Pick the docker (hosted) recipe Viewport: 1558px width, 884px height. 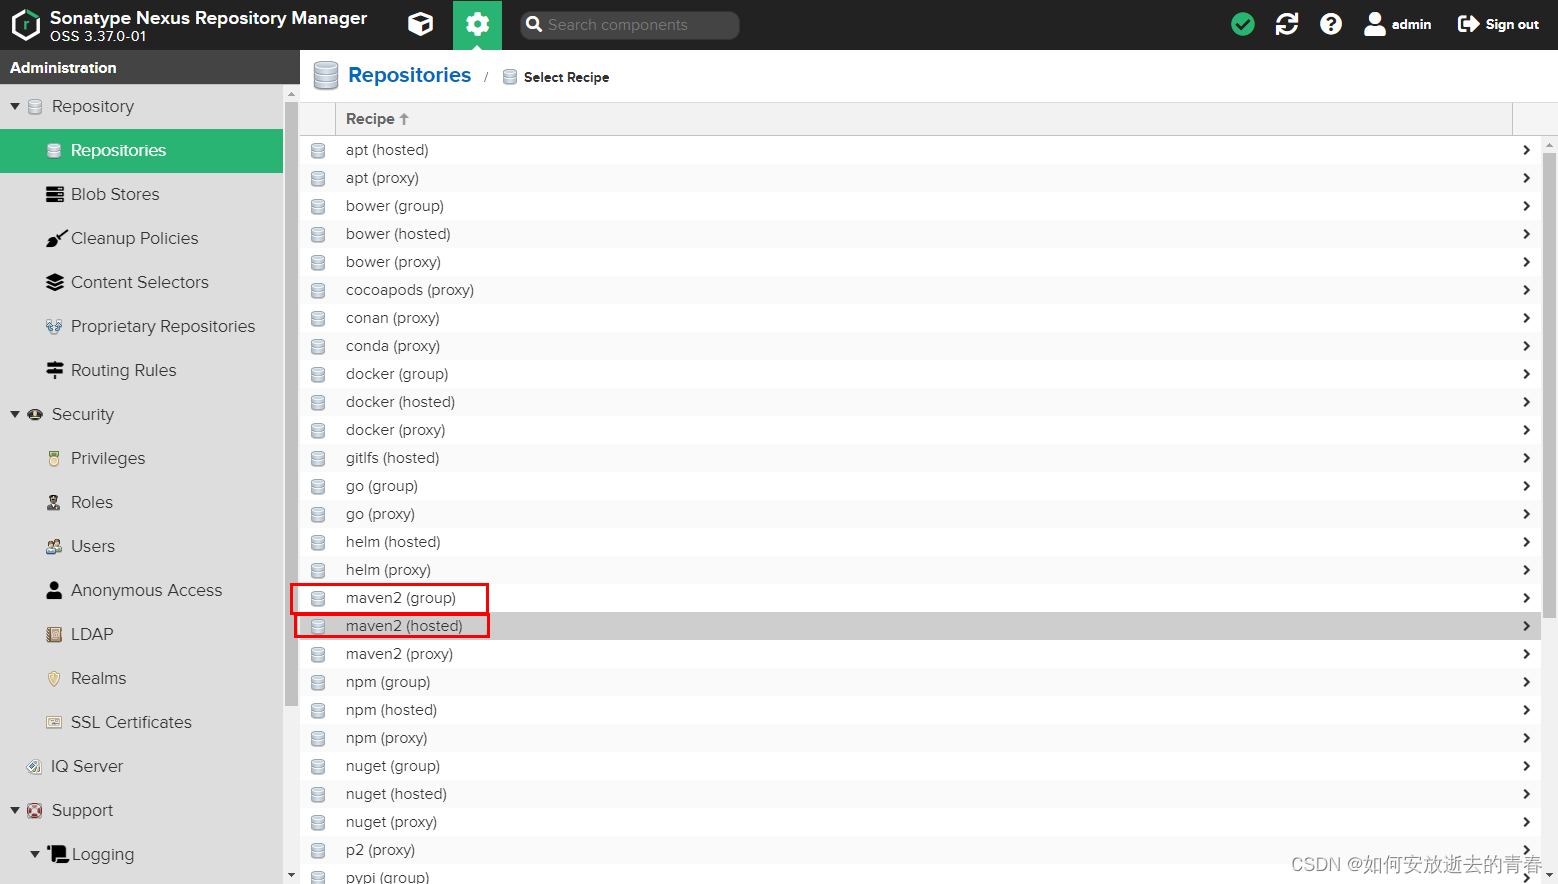(x=920, y=402)
